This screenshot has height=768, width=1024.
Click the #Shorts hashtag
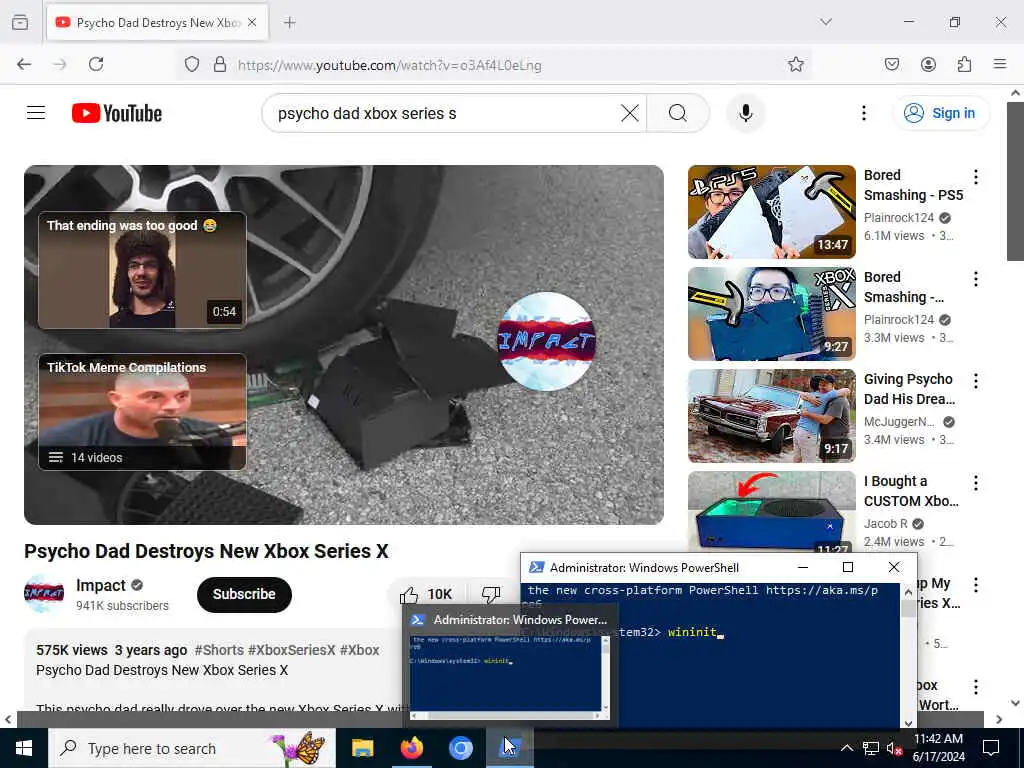click(219, 650)
